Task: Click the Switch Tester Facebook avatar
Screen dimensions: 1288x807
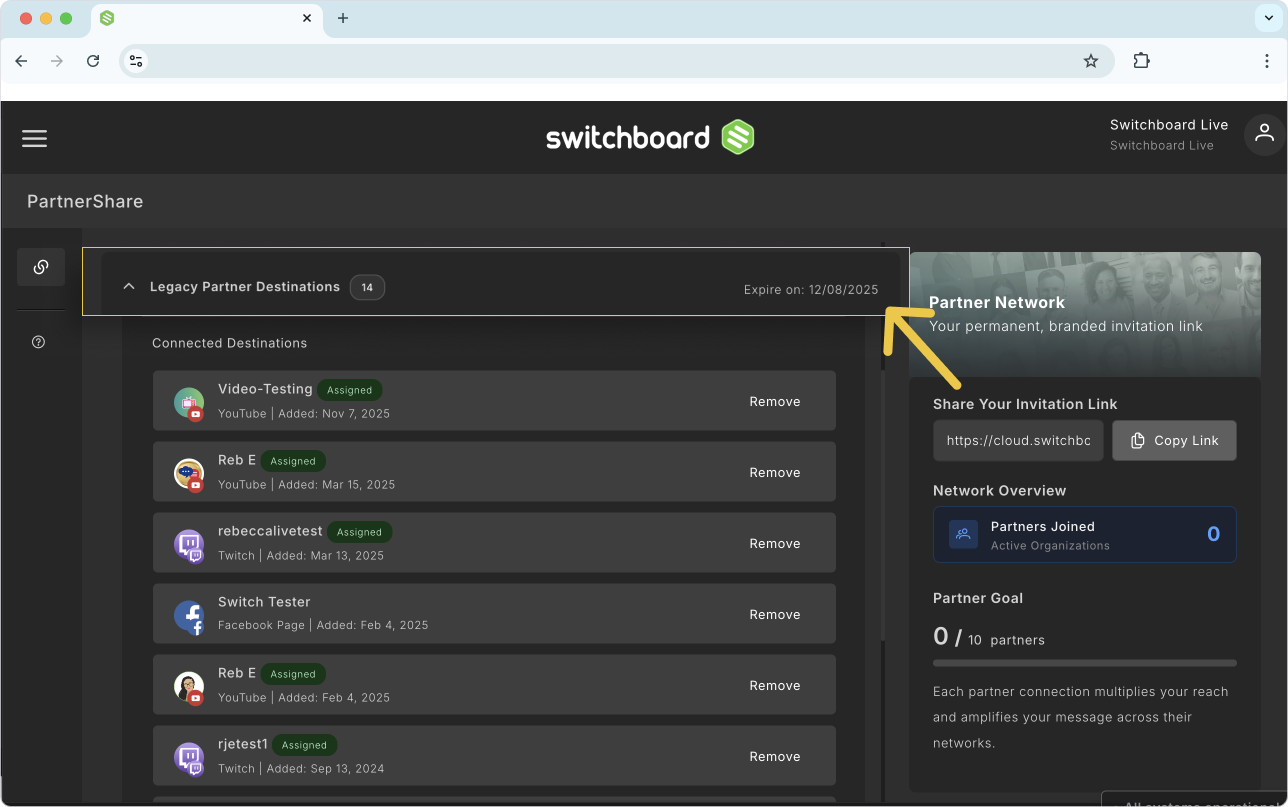Action: coord(189,616)
